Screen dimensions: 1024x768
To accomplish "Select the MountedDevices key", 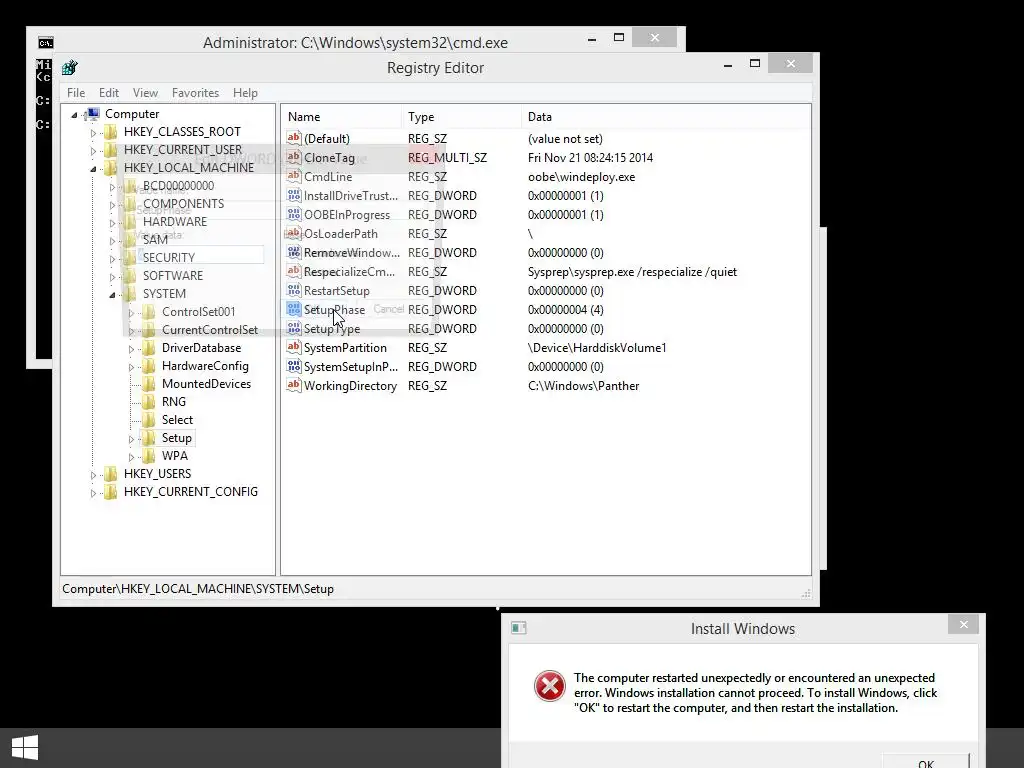I will coord(206,384).
